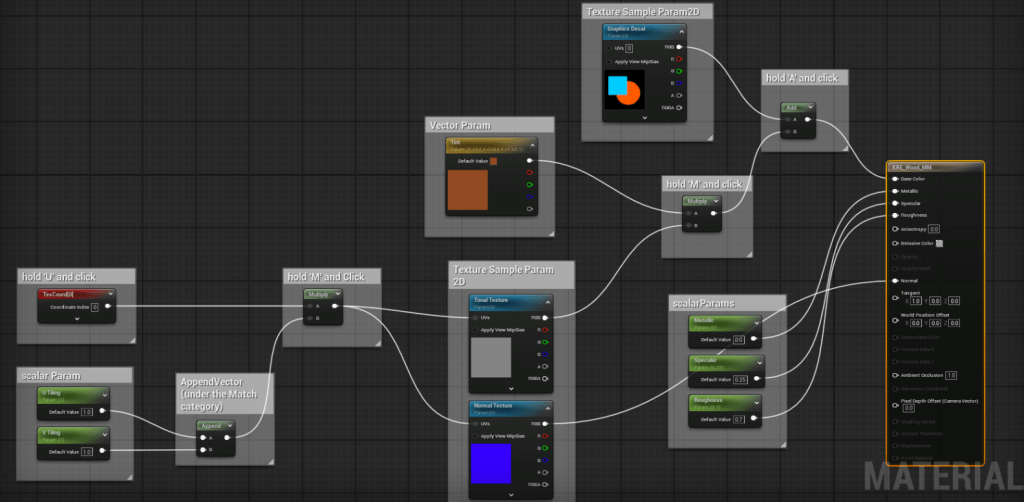The image size is (1024, 502).
Task: Click the U Tiling Default Value field
Action: pyautogui.click(x=86, y=411)
